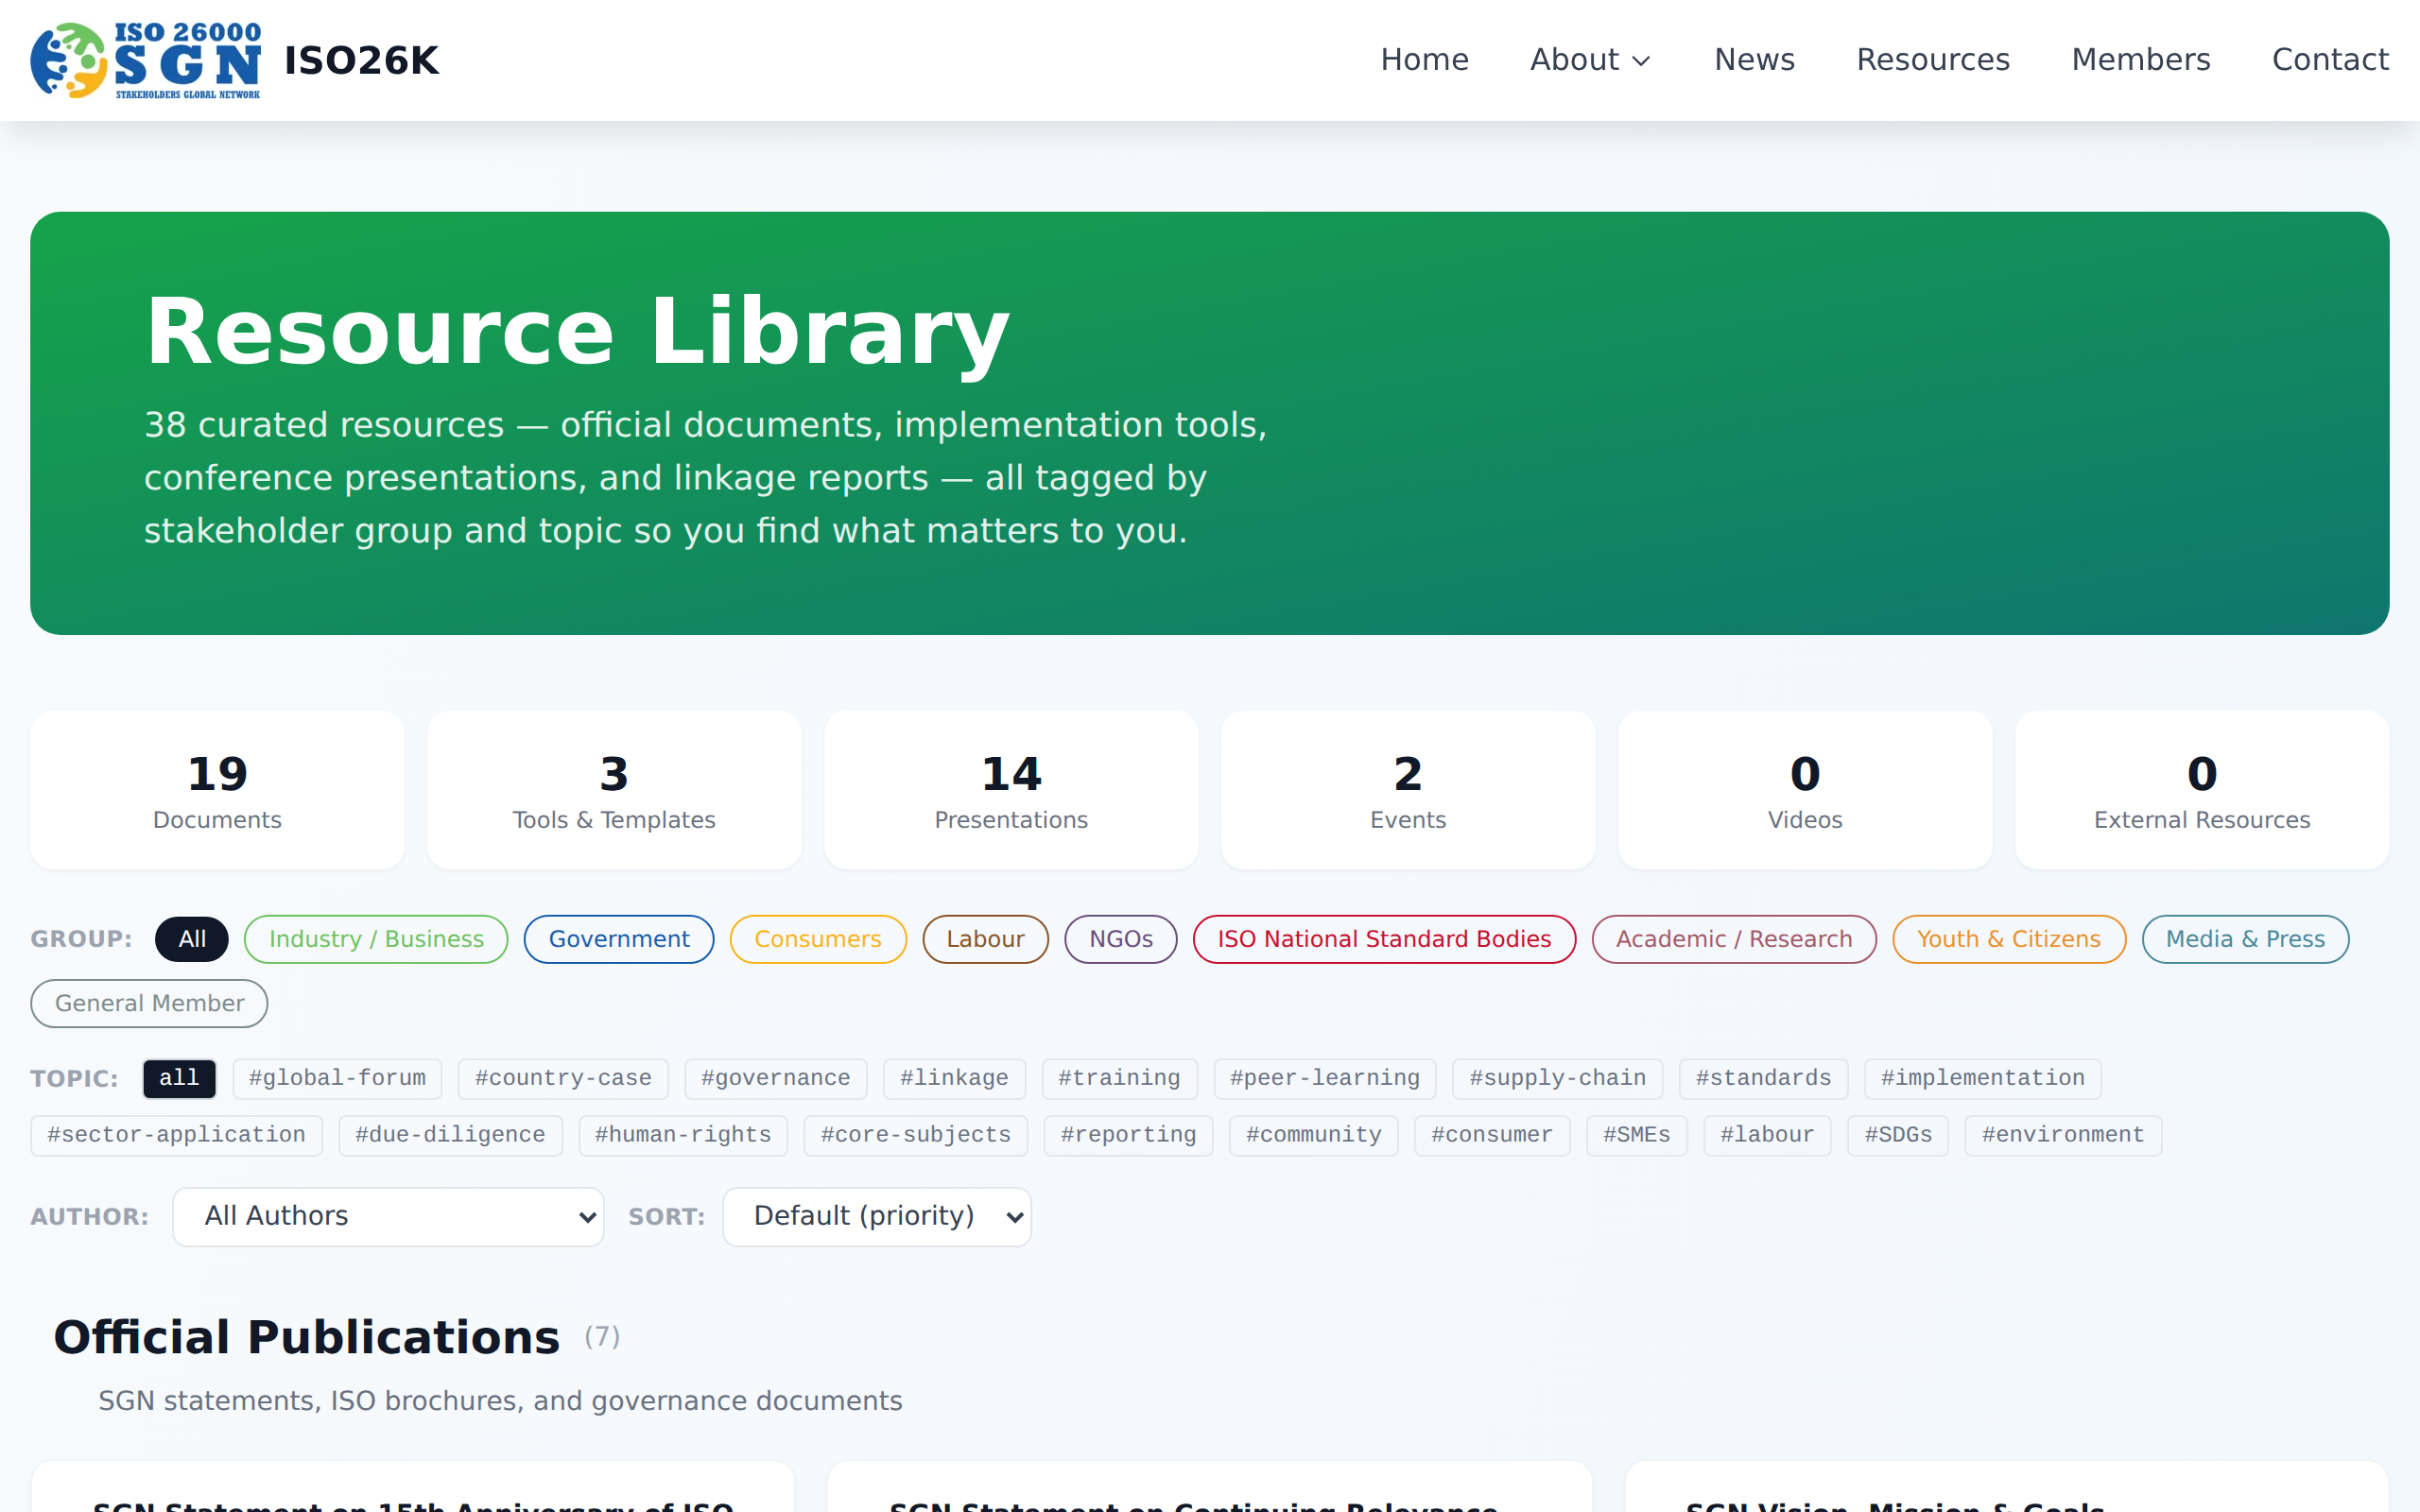Filter topics by #human-rights tag
The height and width of the screenshot is (1512, 2420).
pos(682,1134)
